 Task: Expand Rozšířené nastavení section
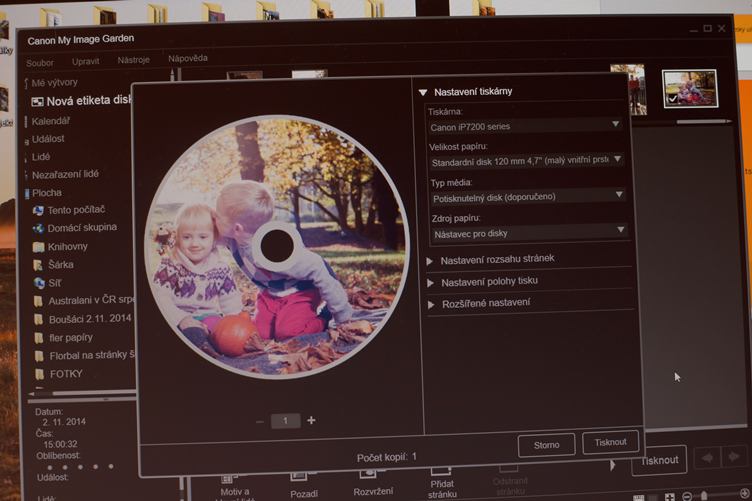[x=431, y=304]
